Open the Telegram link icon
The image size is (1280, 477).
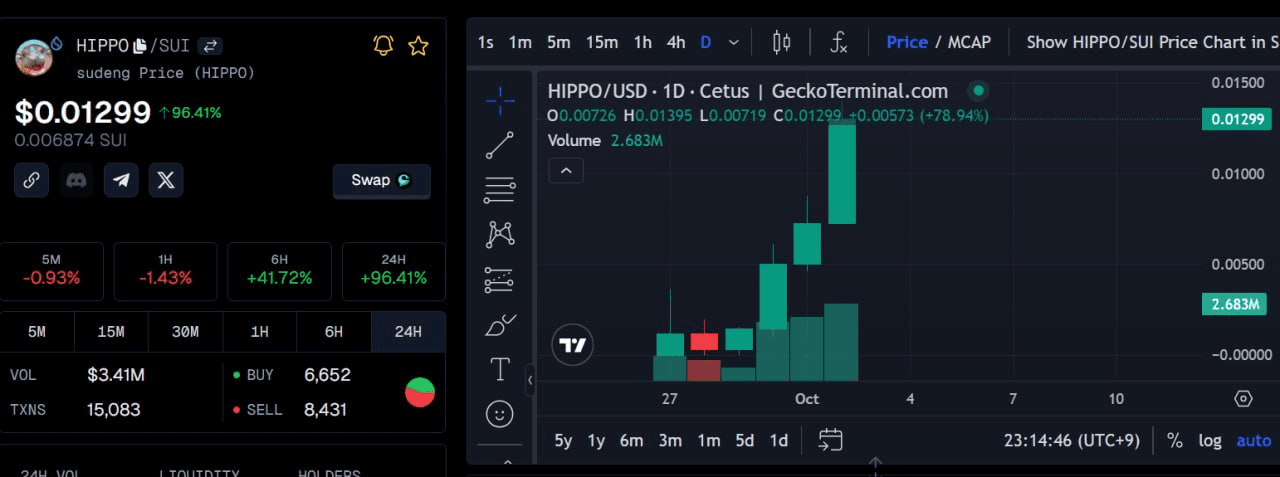121,180
